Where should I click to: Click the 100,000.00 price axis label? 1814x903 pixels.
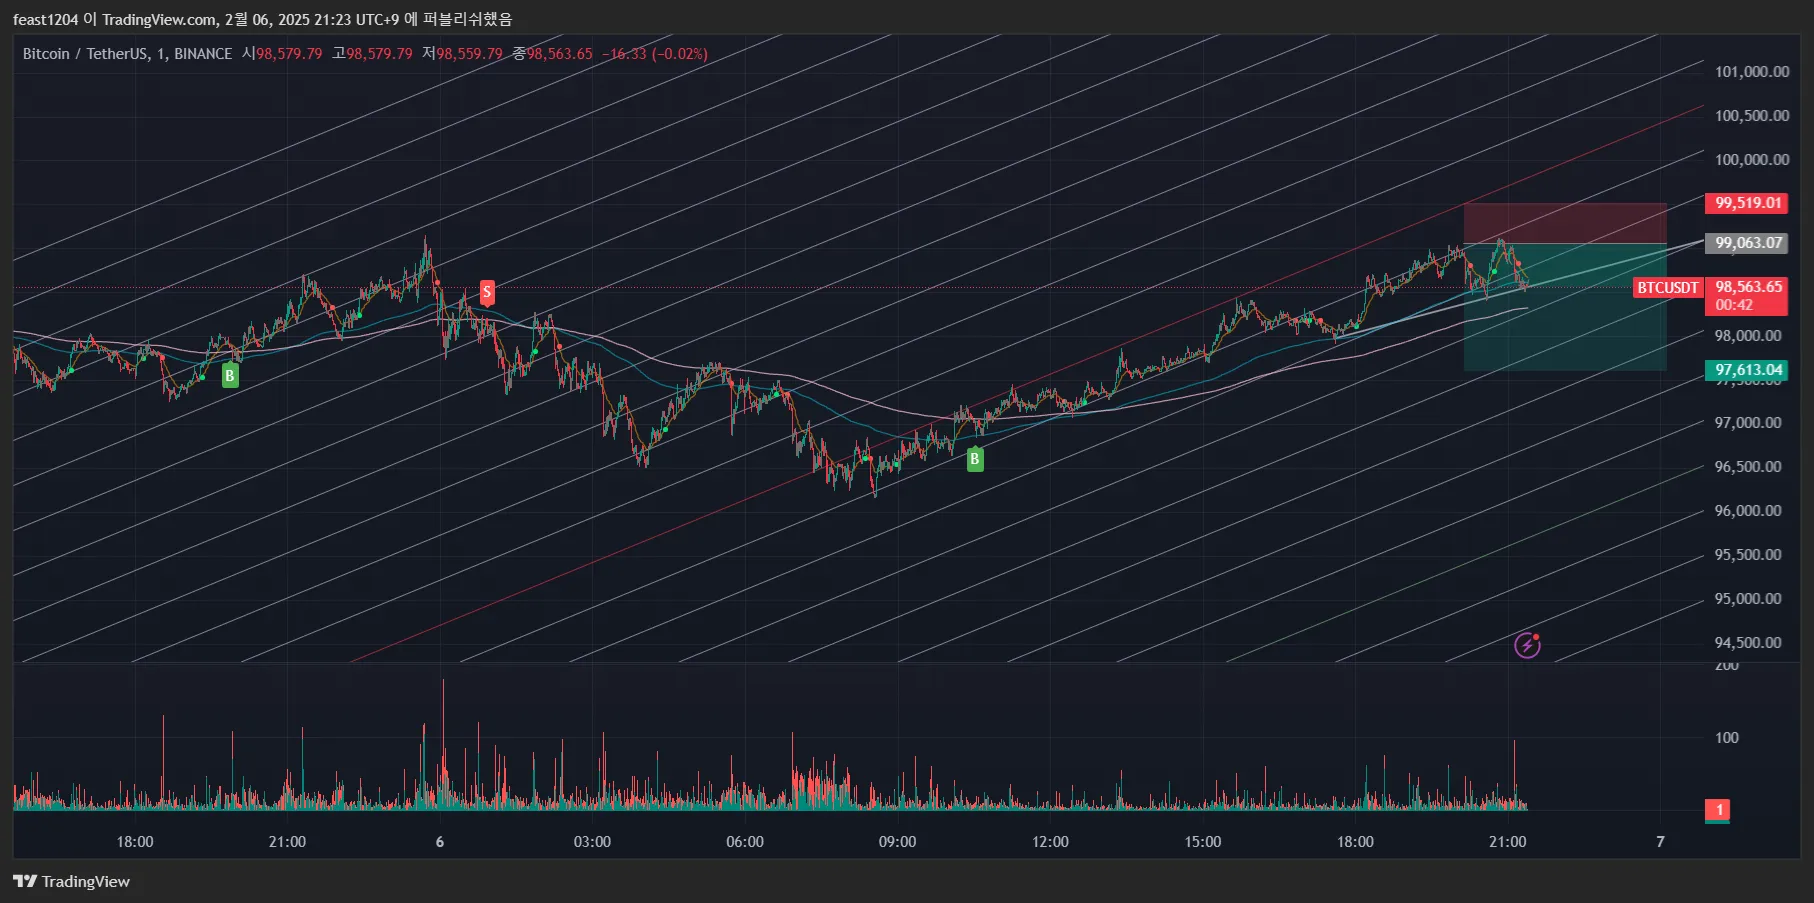1752,160
